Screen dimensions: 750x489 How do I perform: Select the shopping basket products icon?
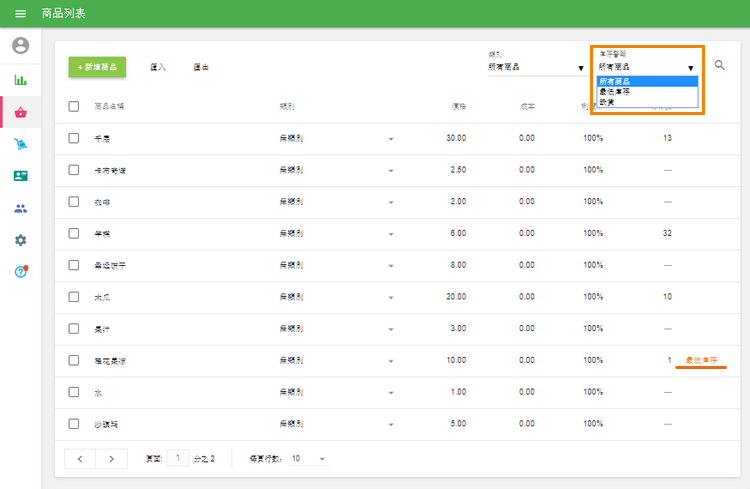pos(20,112)
